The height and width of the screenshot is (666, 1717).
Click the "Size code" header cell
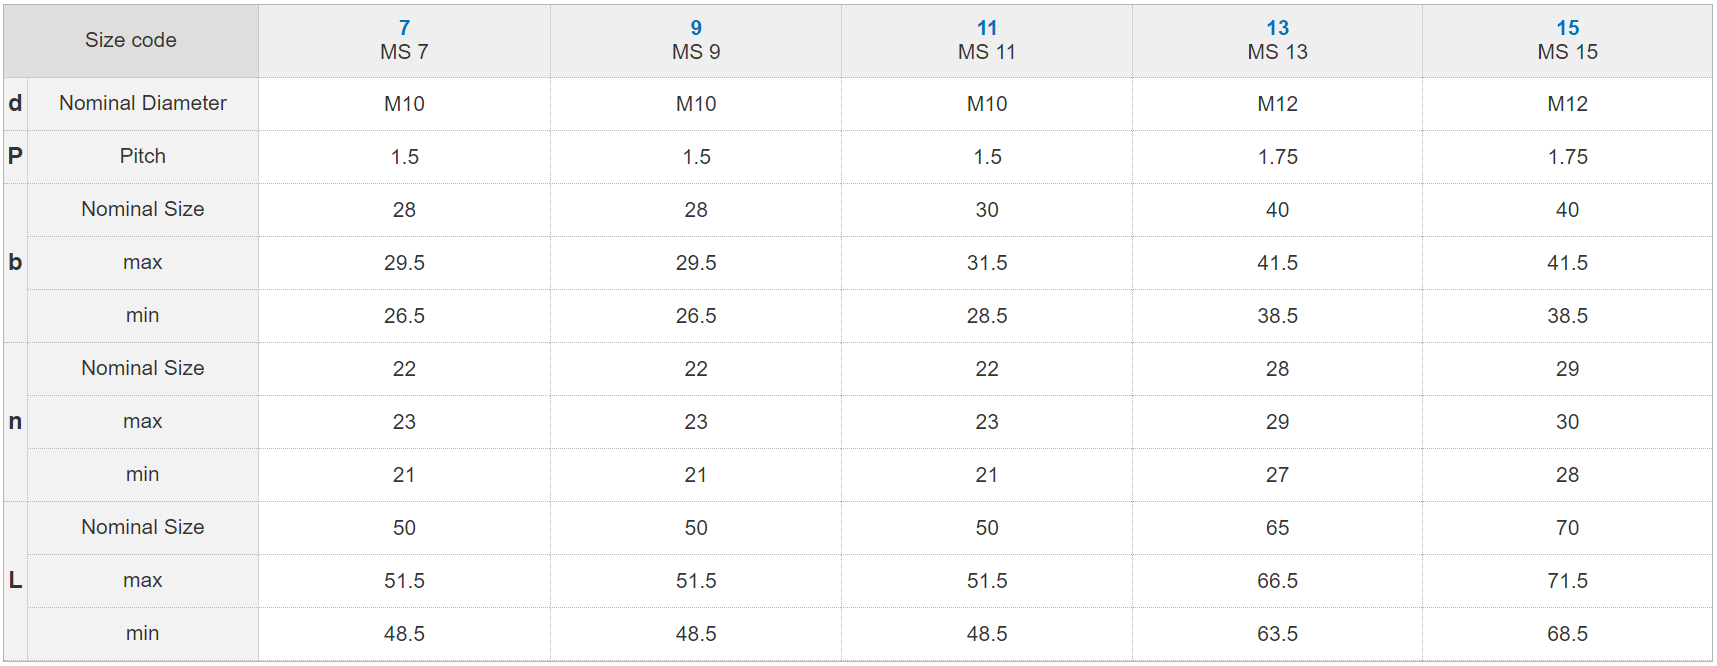tap(131, 40)
